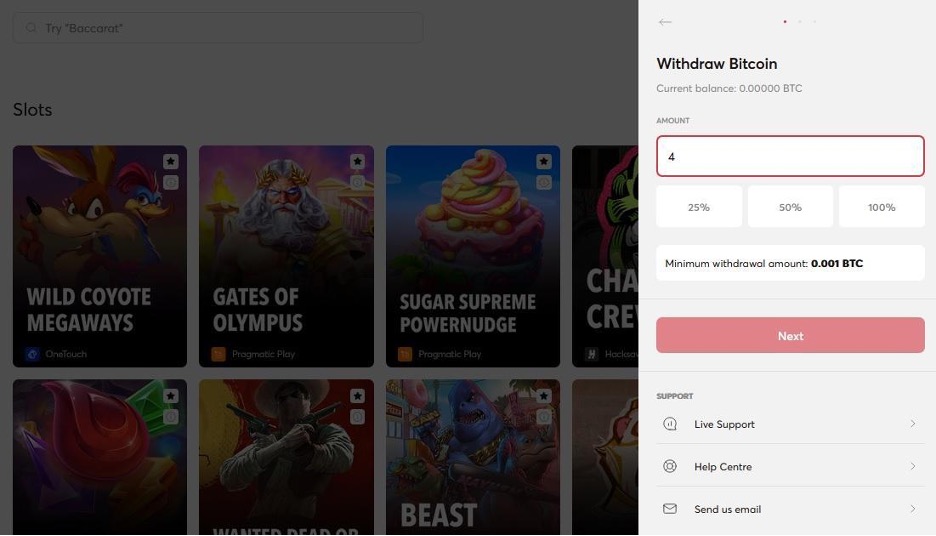Viewport: 936px width, 536px height.
Task: Click the Hacksaw provider icon
Action: [592, 354]
